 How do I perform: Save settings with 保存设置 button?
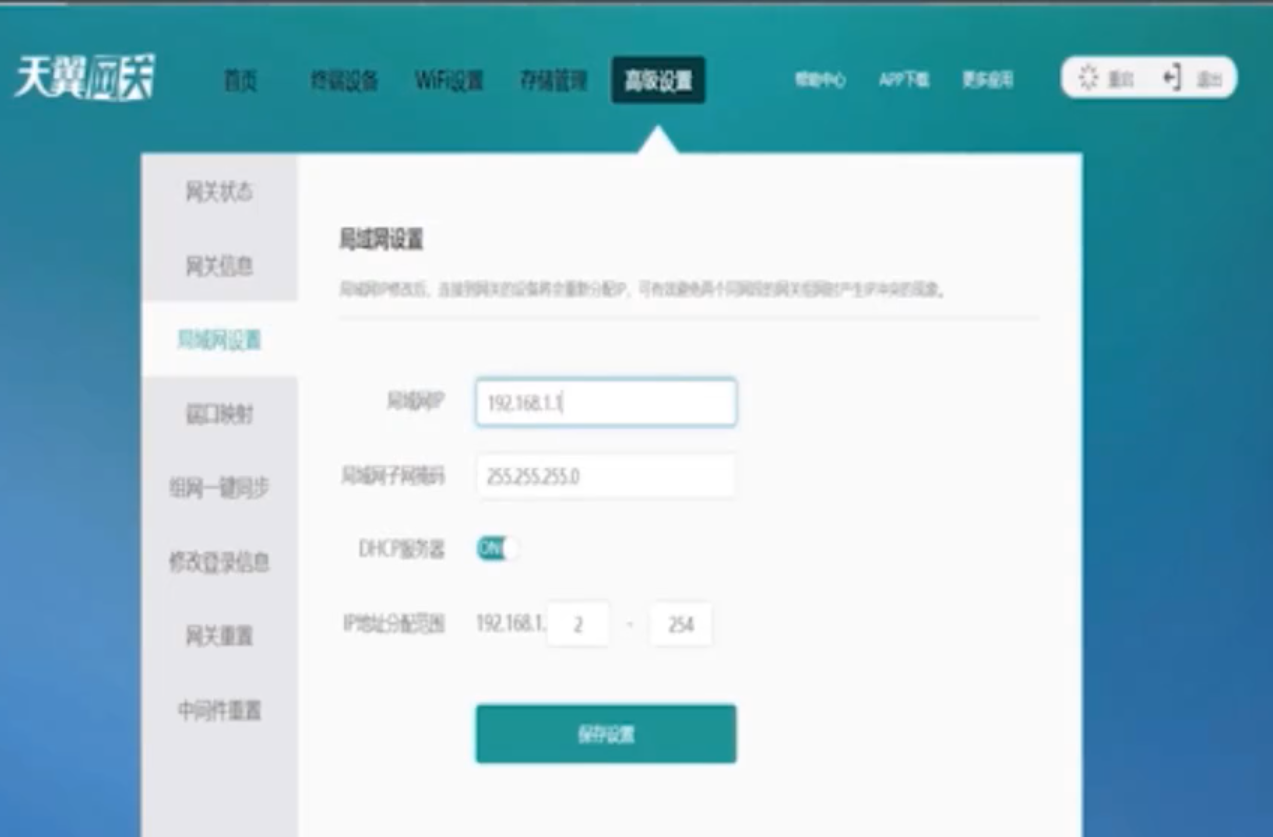605,734
